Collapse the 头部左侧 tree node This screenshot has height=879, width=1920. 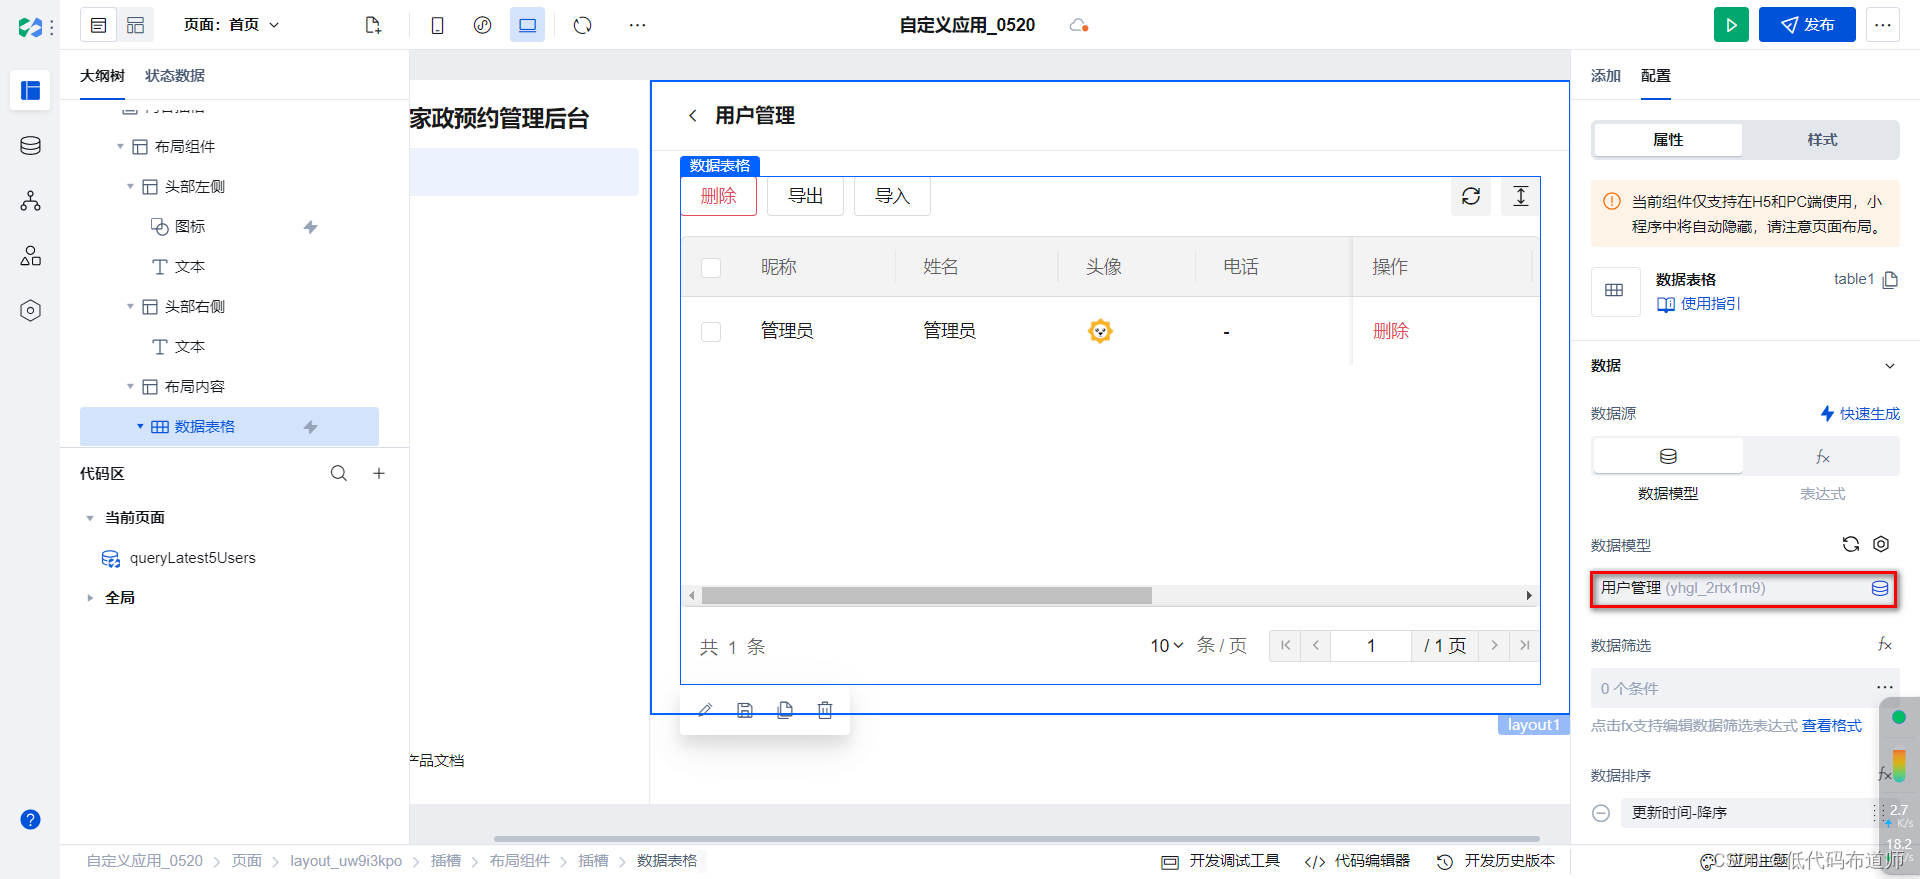(130, 187)
